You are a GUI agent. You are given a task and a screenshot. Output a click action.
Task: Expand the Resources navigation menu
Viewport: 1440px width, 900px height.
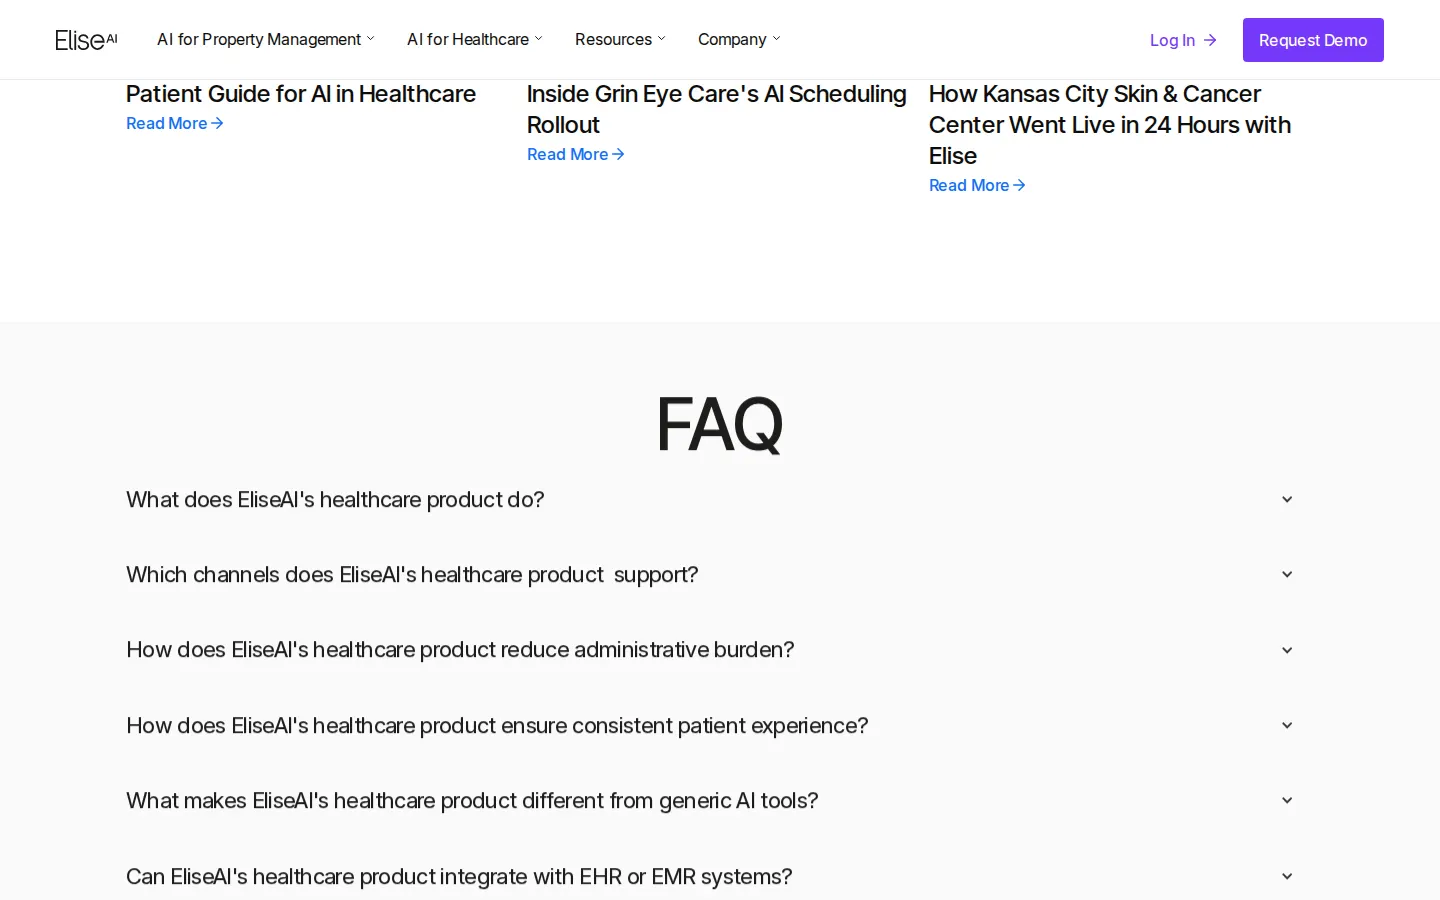pos(619,39)
